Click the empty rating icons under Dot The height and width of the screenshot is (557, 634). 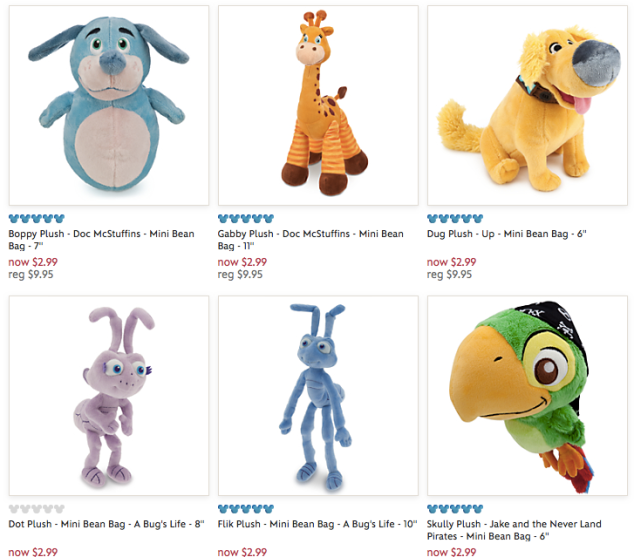coord(36,508)
